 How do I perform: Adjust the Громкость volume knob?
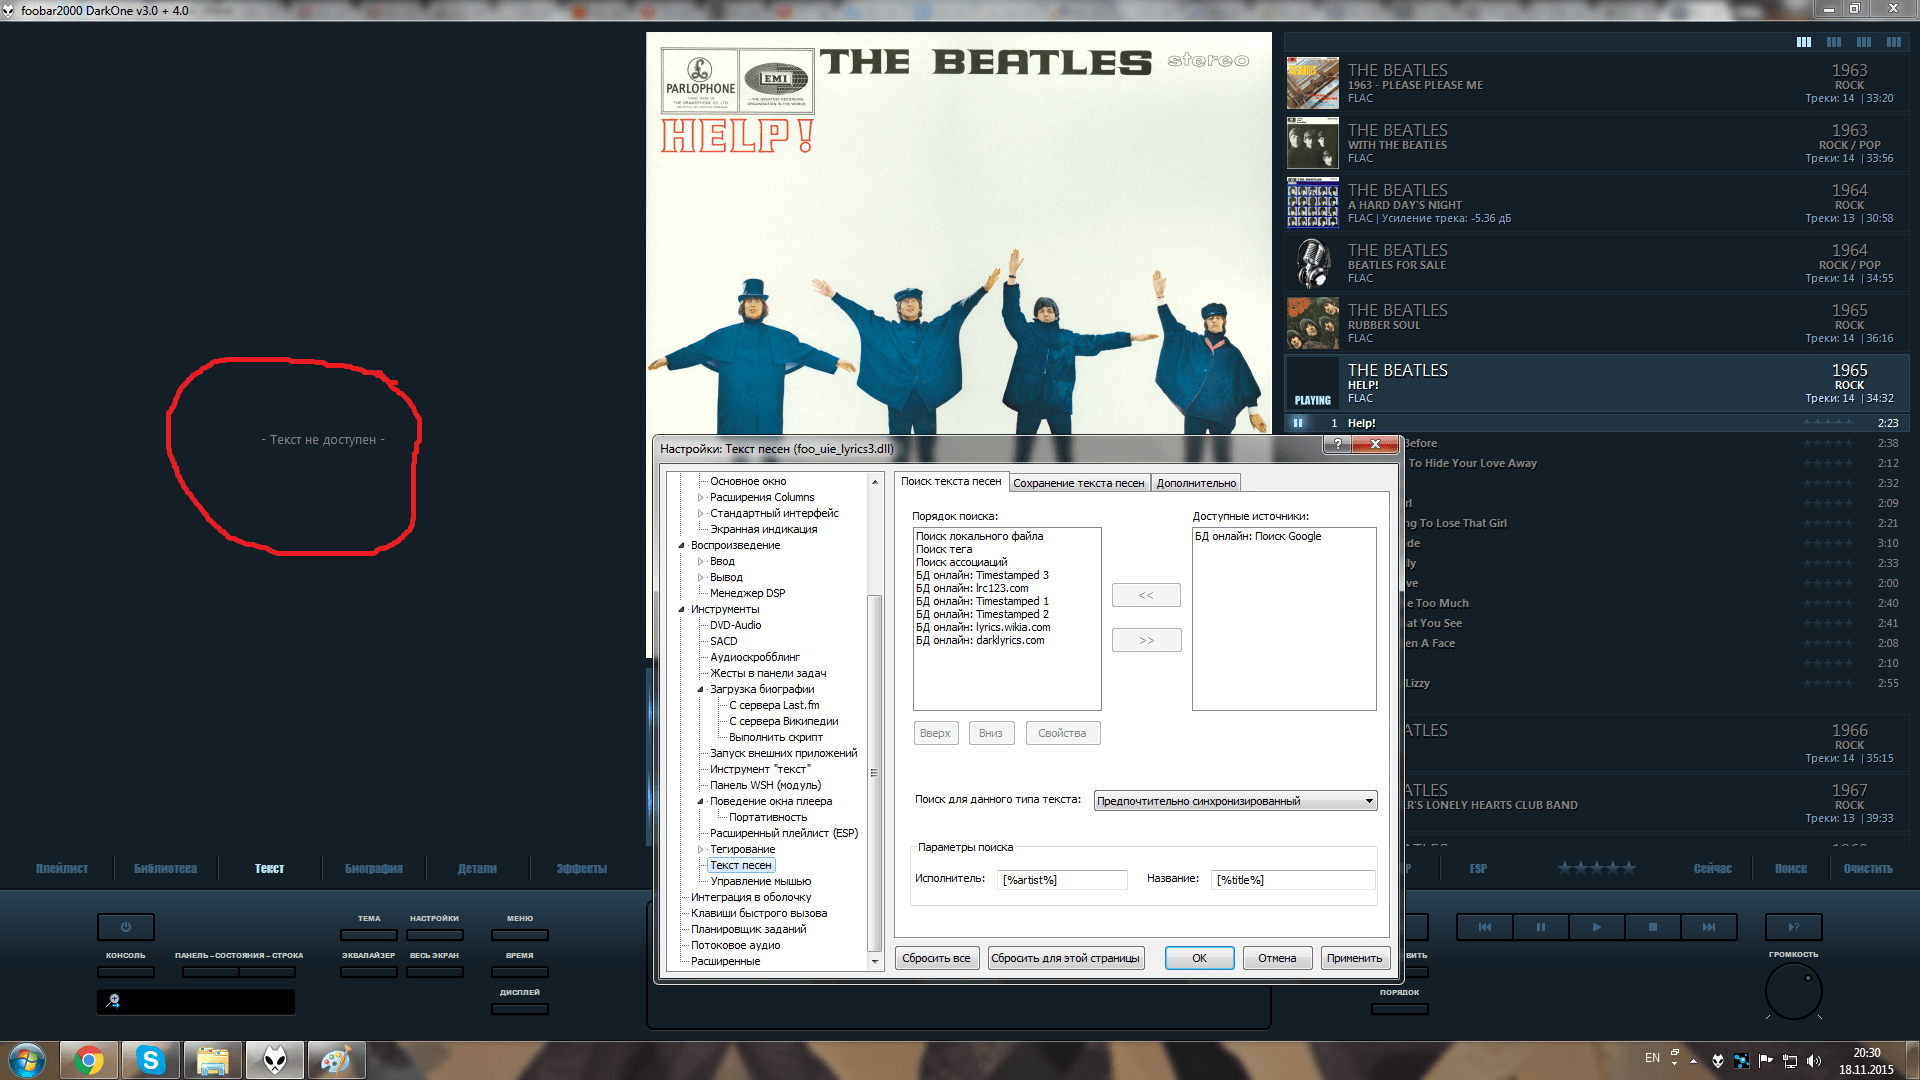pos(1793,991)
